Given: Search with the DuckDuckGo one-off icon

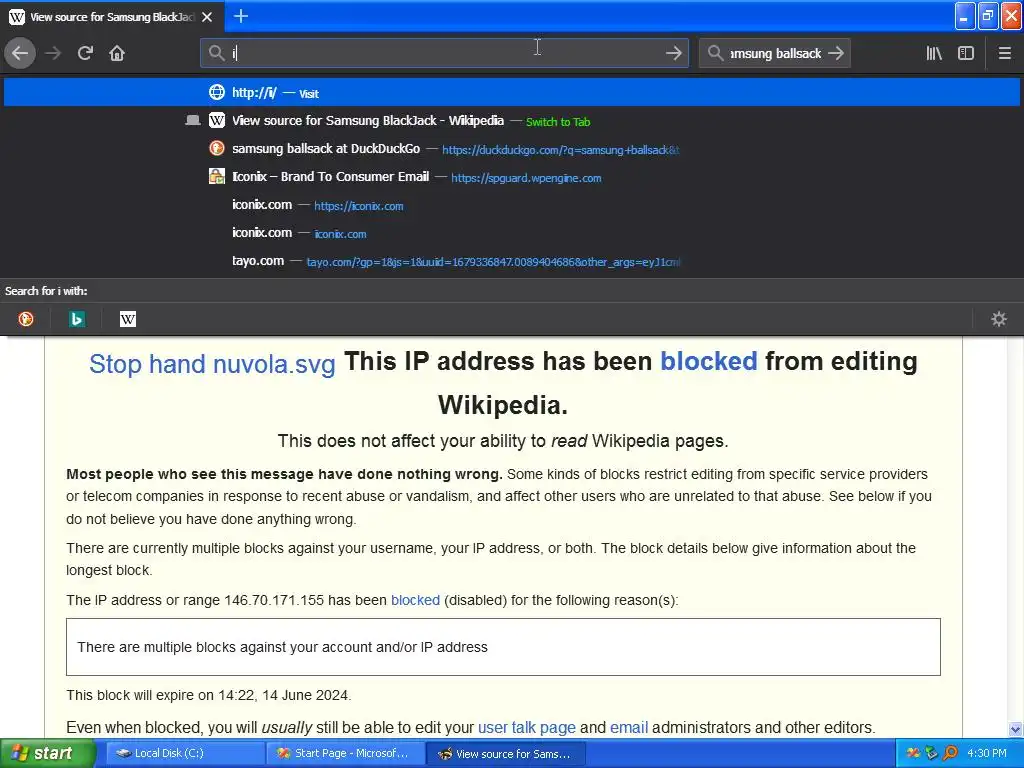Looking at the screenshot, I should click(x=26, y=319).
